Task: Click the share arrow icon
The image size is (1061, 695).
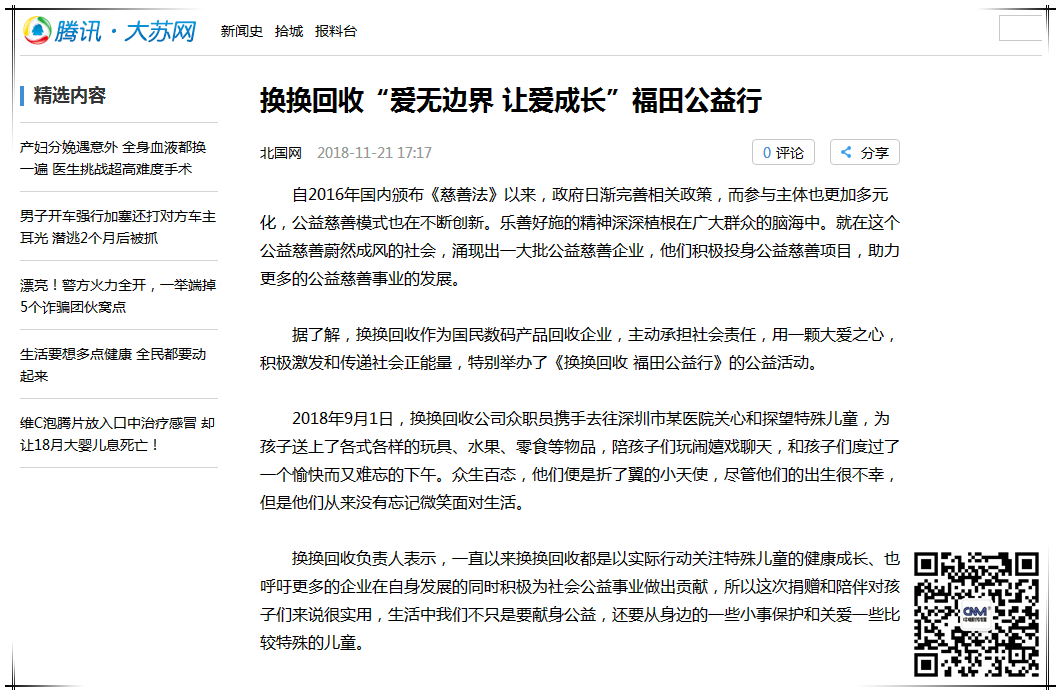Action: click(846, 152)
